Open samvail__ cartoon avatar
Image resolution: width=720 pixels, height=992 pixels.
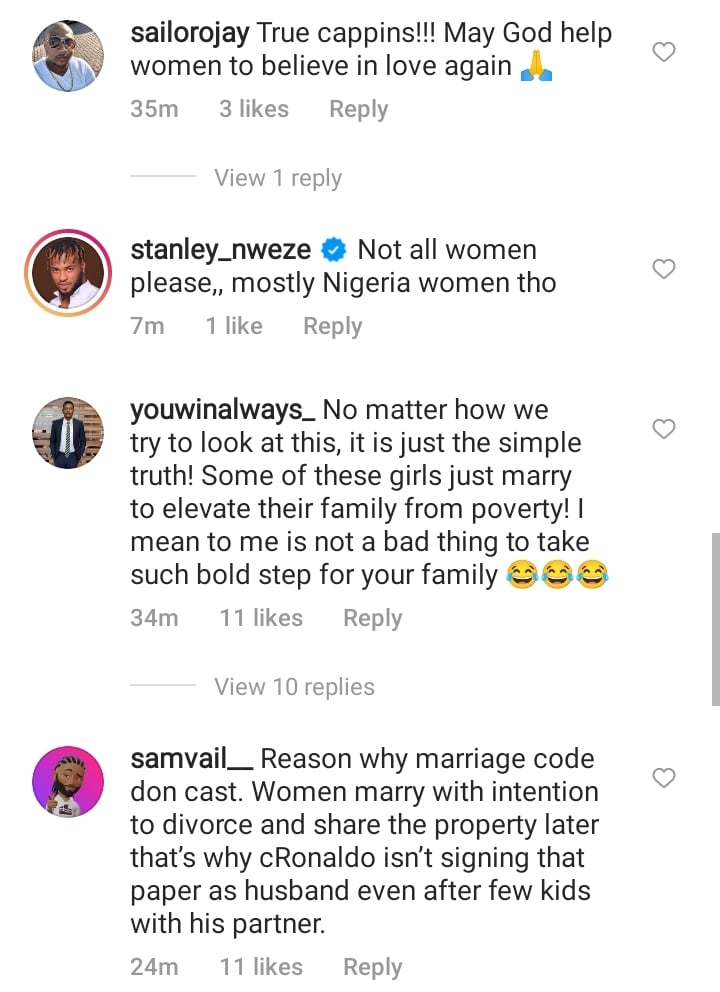coord(68,781)
